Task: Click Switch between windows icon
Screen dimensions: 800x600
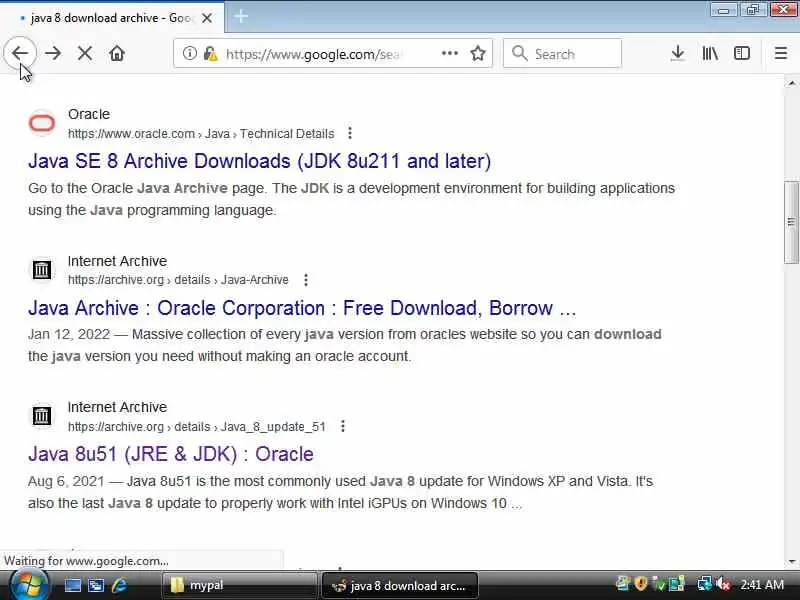Action: (x=96, y=585)
